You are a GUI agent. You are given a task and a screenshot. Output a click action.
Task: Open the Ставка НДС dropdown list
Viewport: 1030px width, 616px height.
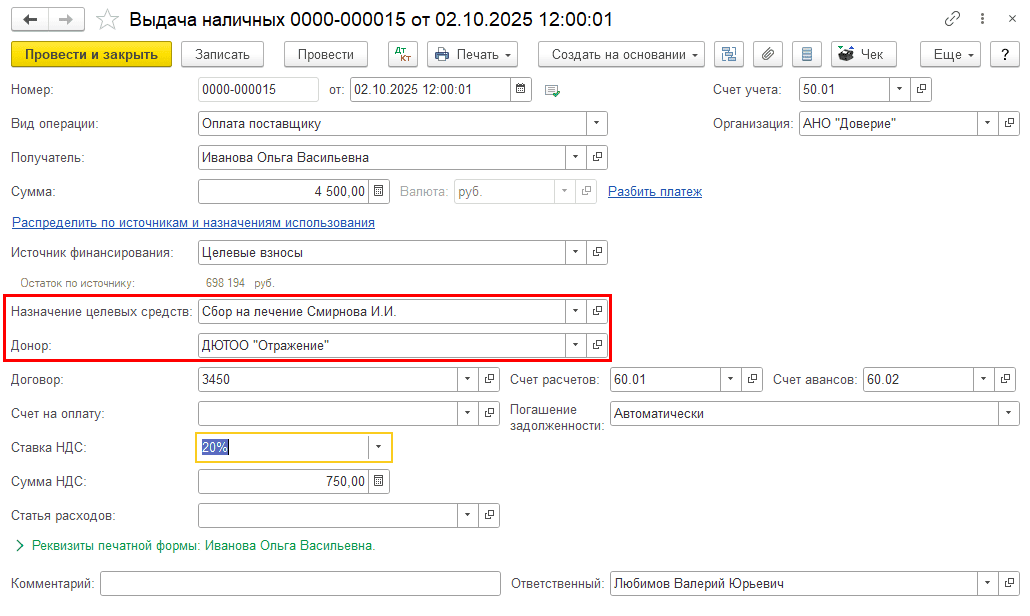378,448
